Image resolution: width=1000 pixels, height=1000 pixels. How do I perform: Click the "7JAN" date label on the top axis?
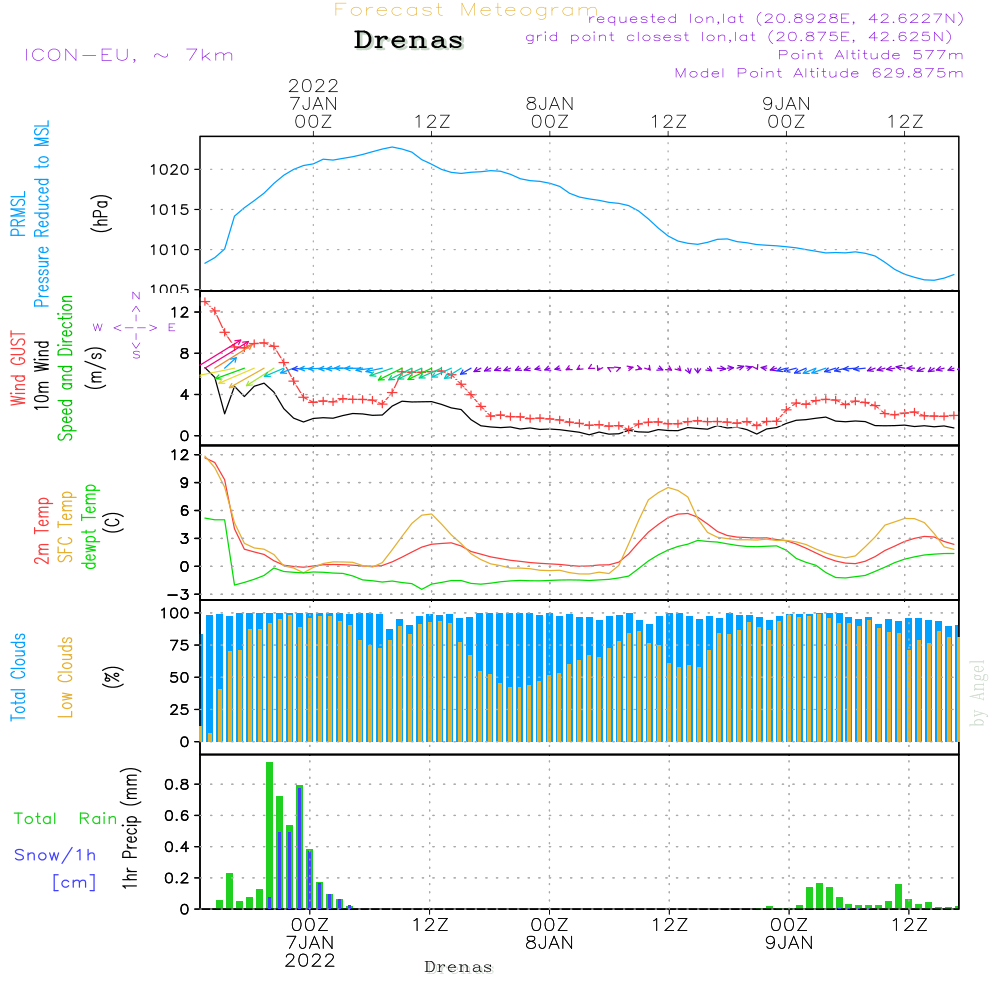tap(313, 104)
